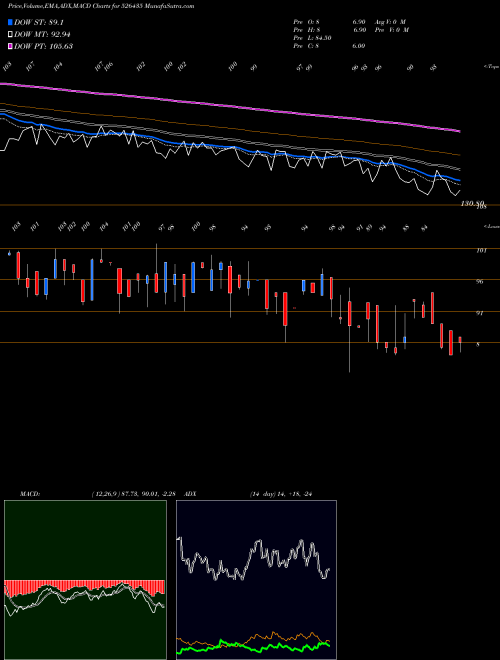Click the MACD (12,26,9) values text
Image resolution: width=500 pixels, height=660 pixels.
136,494
